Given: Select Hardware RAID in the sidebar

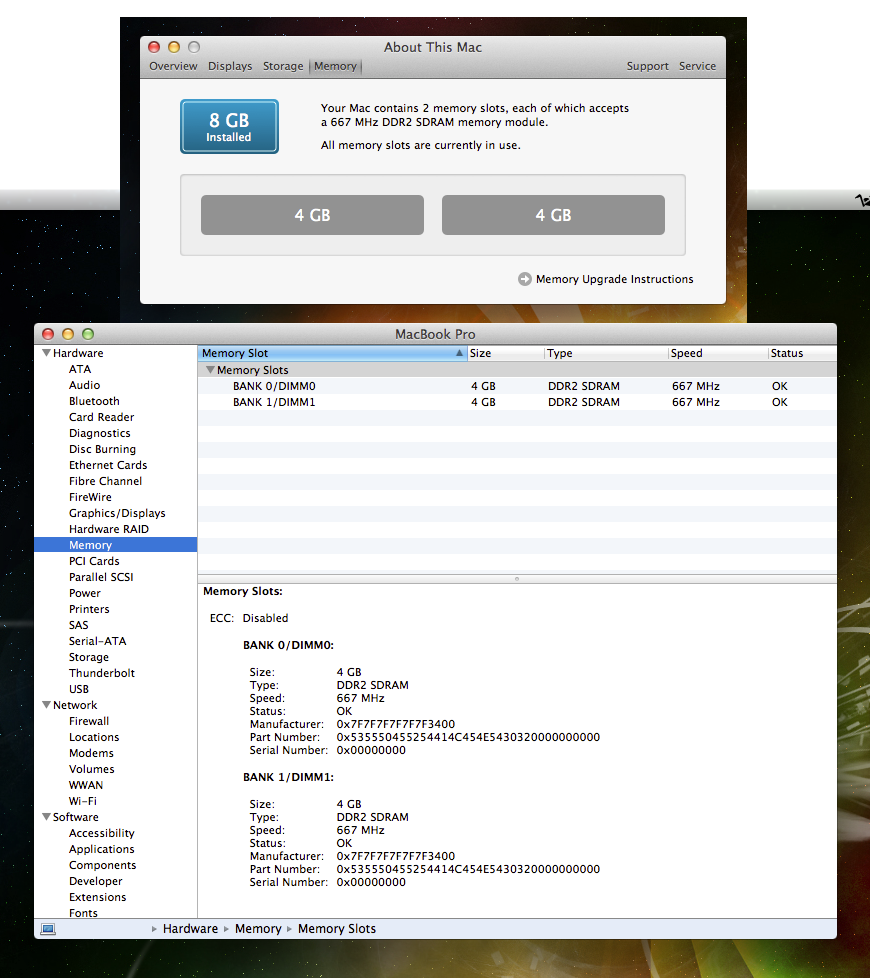Looking at the screenshot, I should (109, 529).
